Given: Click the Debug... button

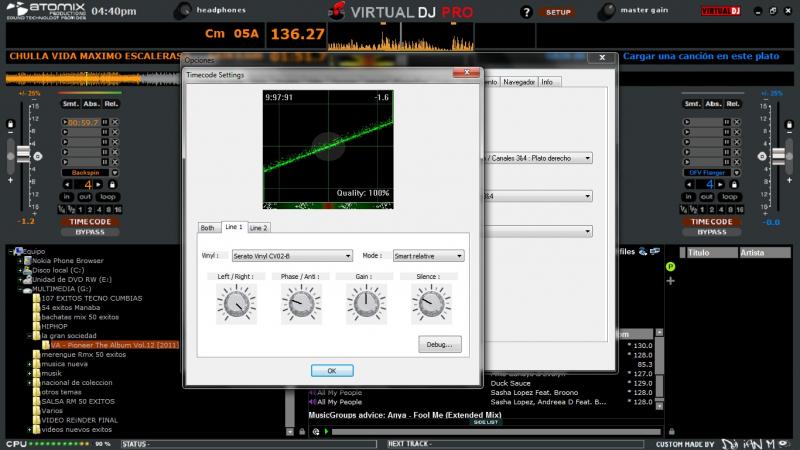Looking at the screenshot, I should [x=440, y=344].
